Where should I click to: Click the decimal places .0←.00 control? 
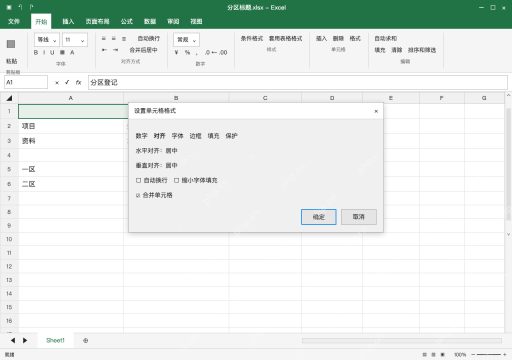(216, 52)
